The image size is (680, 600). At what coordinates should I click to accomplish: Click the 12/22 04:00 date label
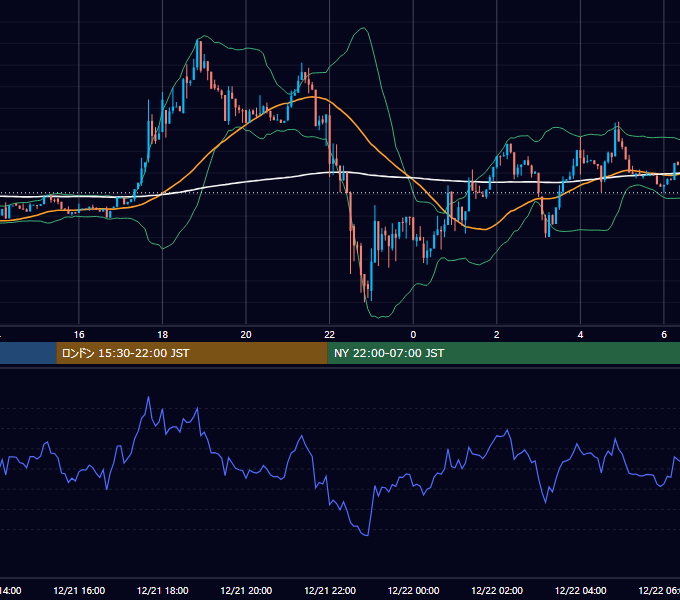pos(581,590)
